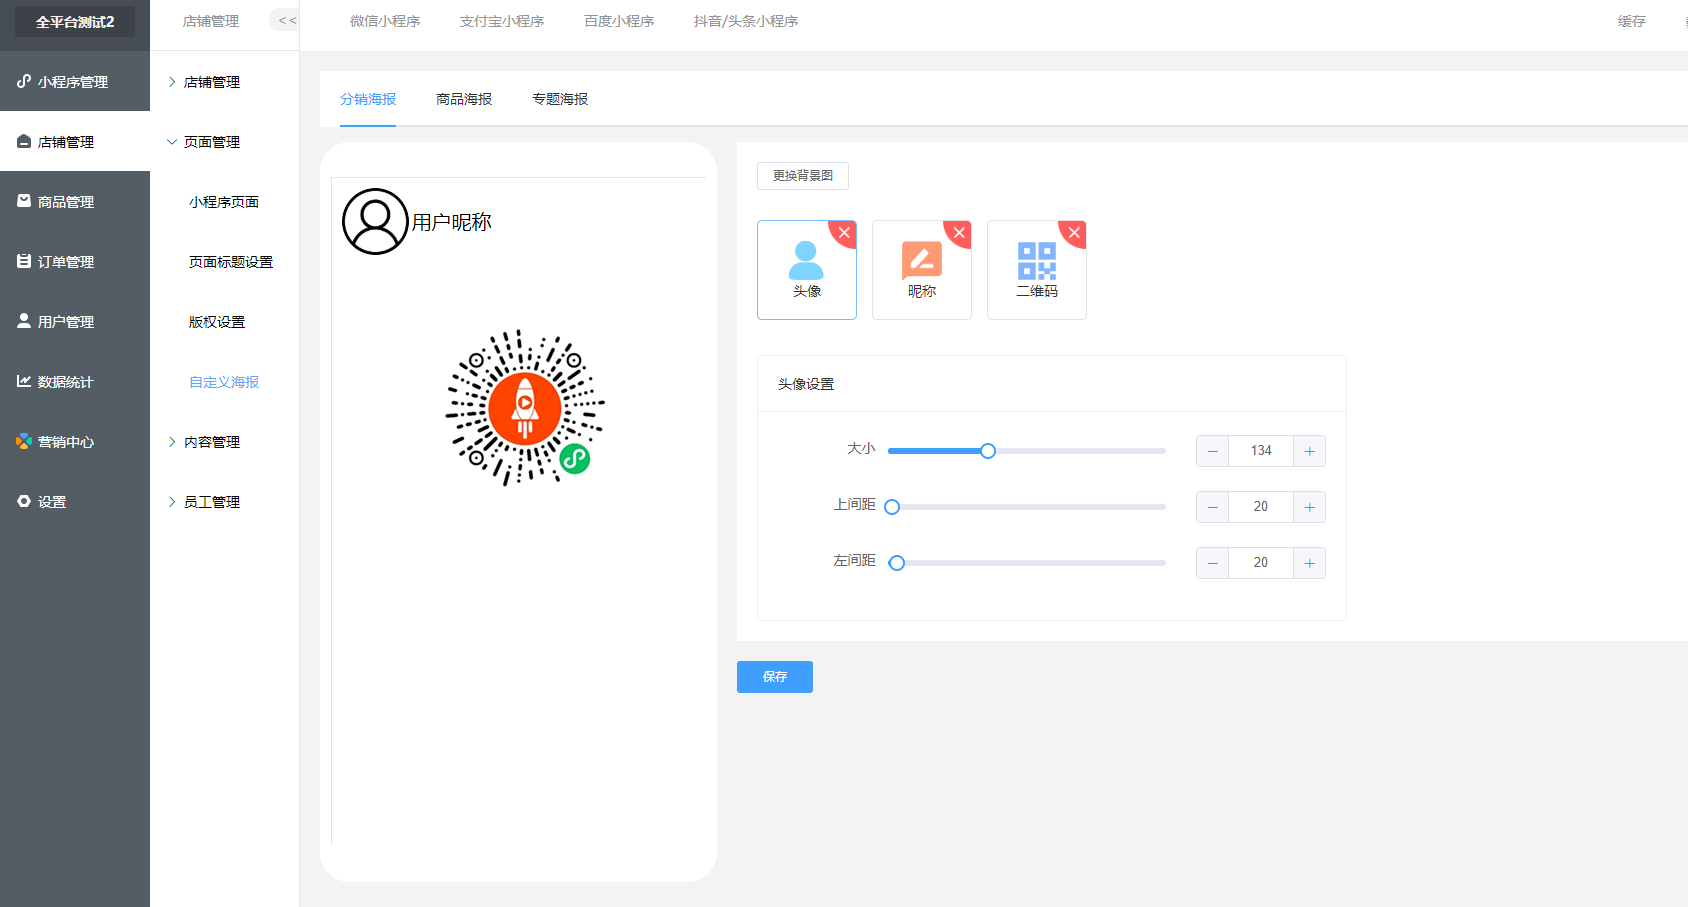Screen dimensions: 1688x907
Task: Remove the 昵称 component with its red X
Action: 959,232
